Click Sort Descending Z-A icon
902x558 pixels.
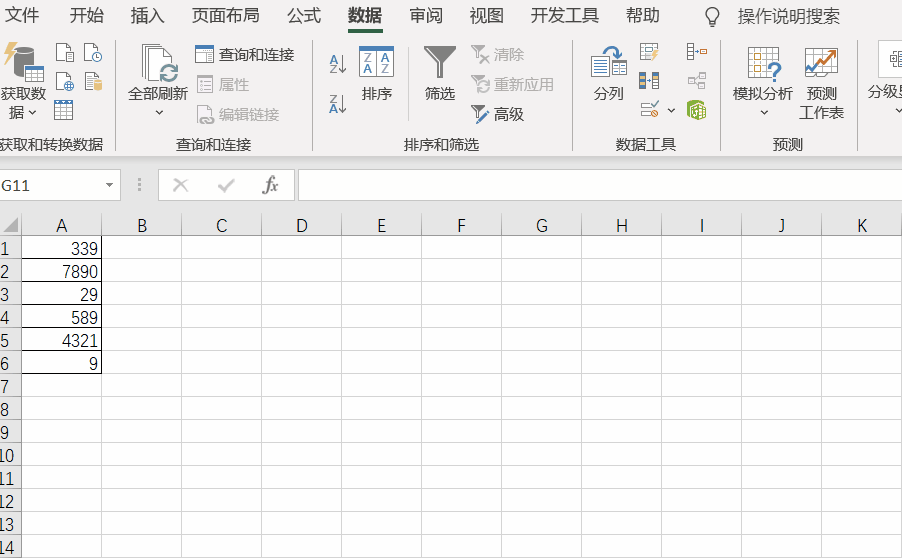(x=337, y=104)
